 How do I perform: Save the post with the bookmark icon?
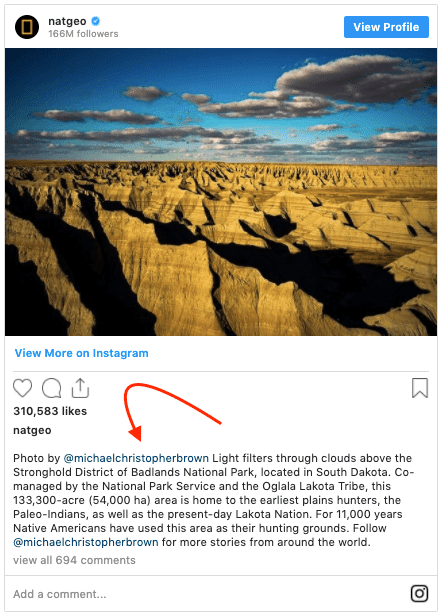(420, 388)
